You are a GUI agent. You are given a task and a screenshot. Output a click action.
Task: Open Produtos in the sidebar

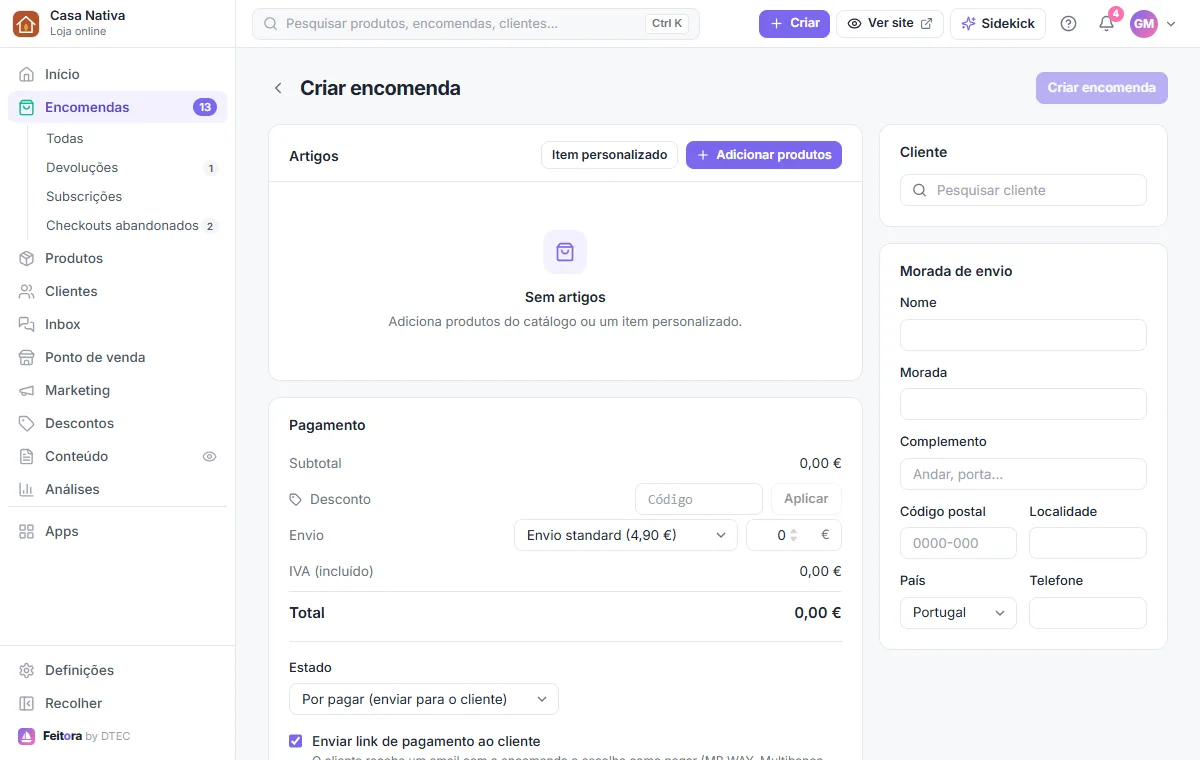coord(118,258)
